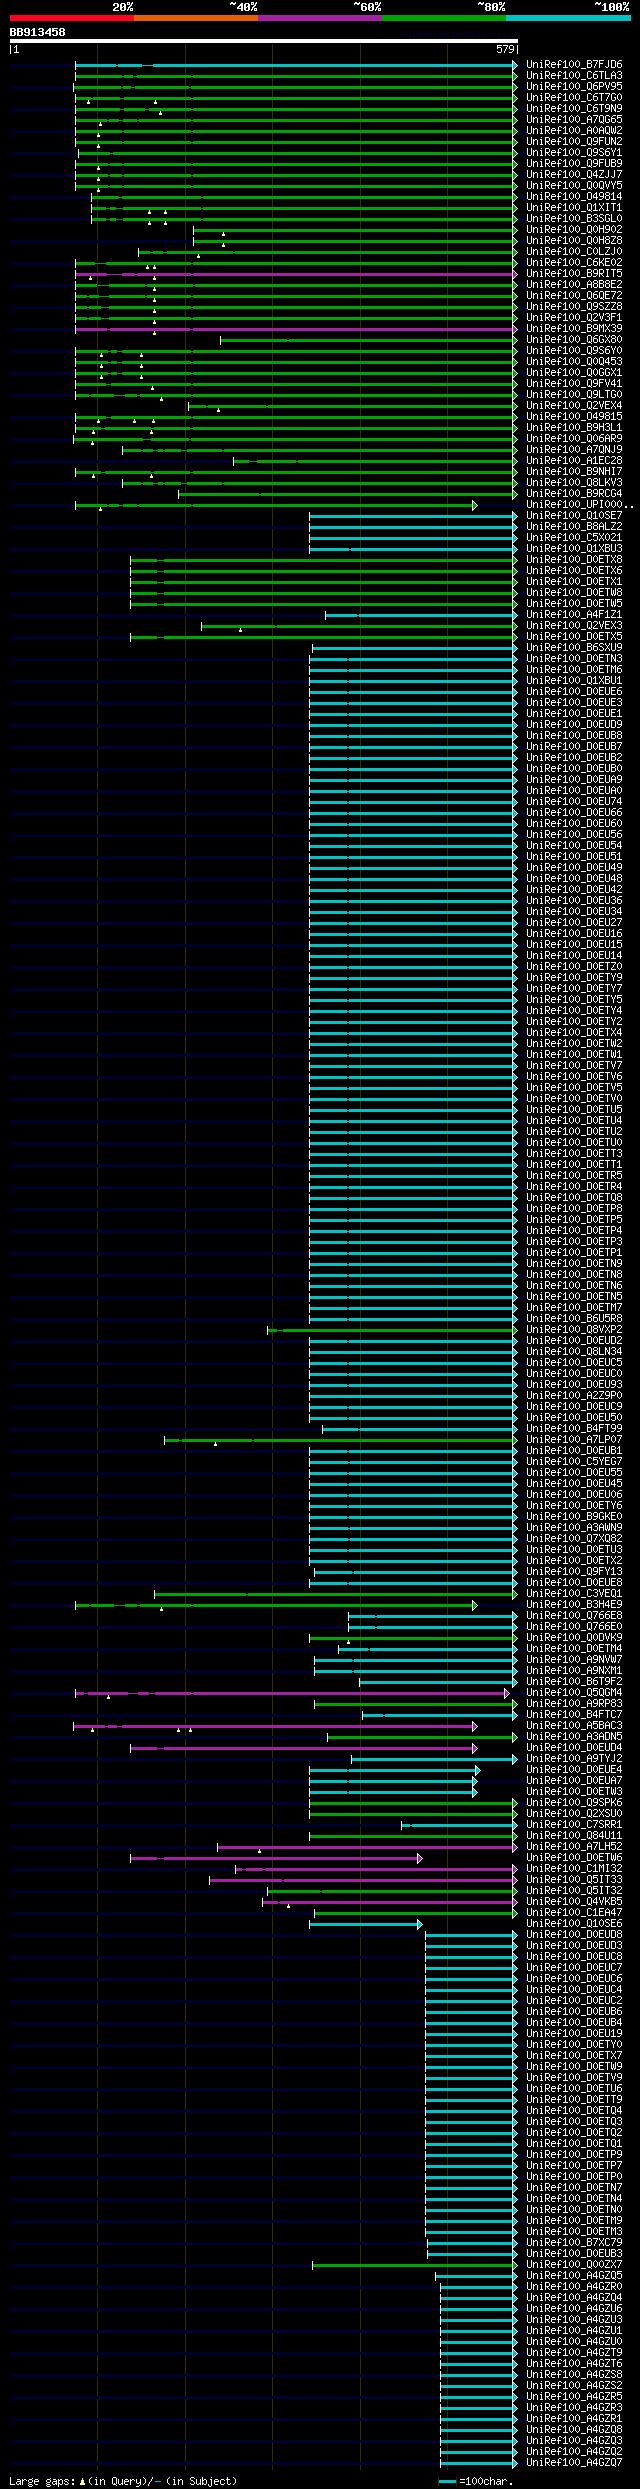The height and width of the screenshot is (2489, 640).
Task: Open hit UniRef100_Q4VKB5
Action: (x=574, y=1902)
